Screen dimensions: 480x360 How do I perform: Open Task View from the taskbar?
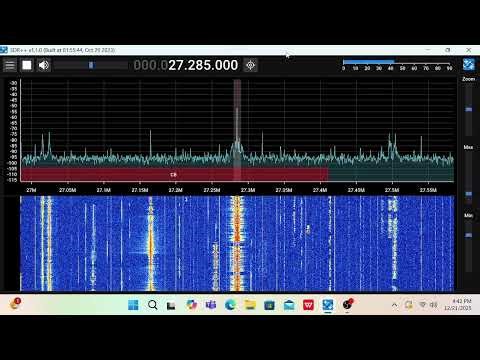tap(171, 305)
